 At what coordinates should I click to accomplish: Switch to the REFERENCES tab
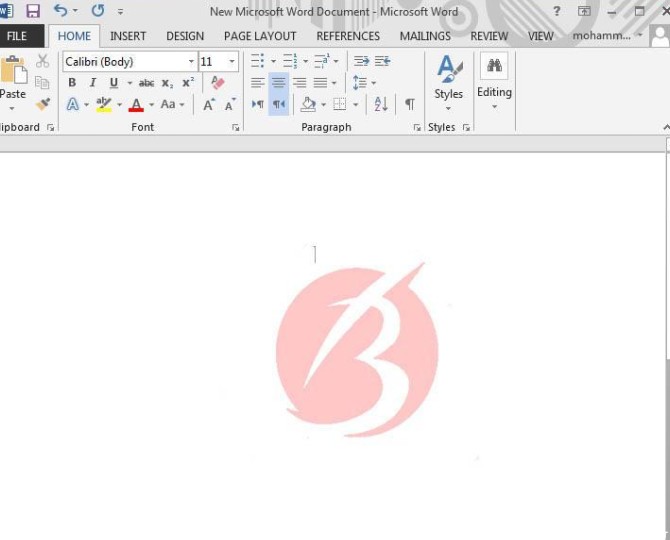pyautogui.click(x=348, y=36)
